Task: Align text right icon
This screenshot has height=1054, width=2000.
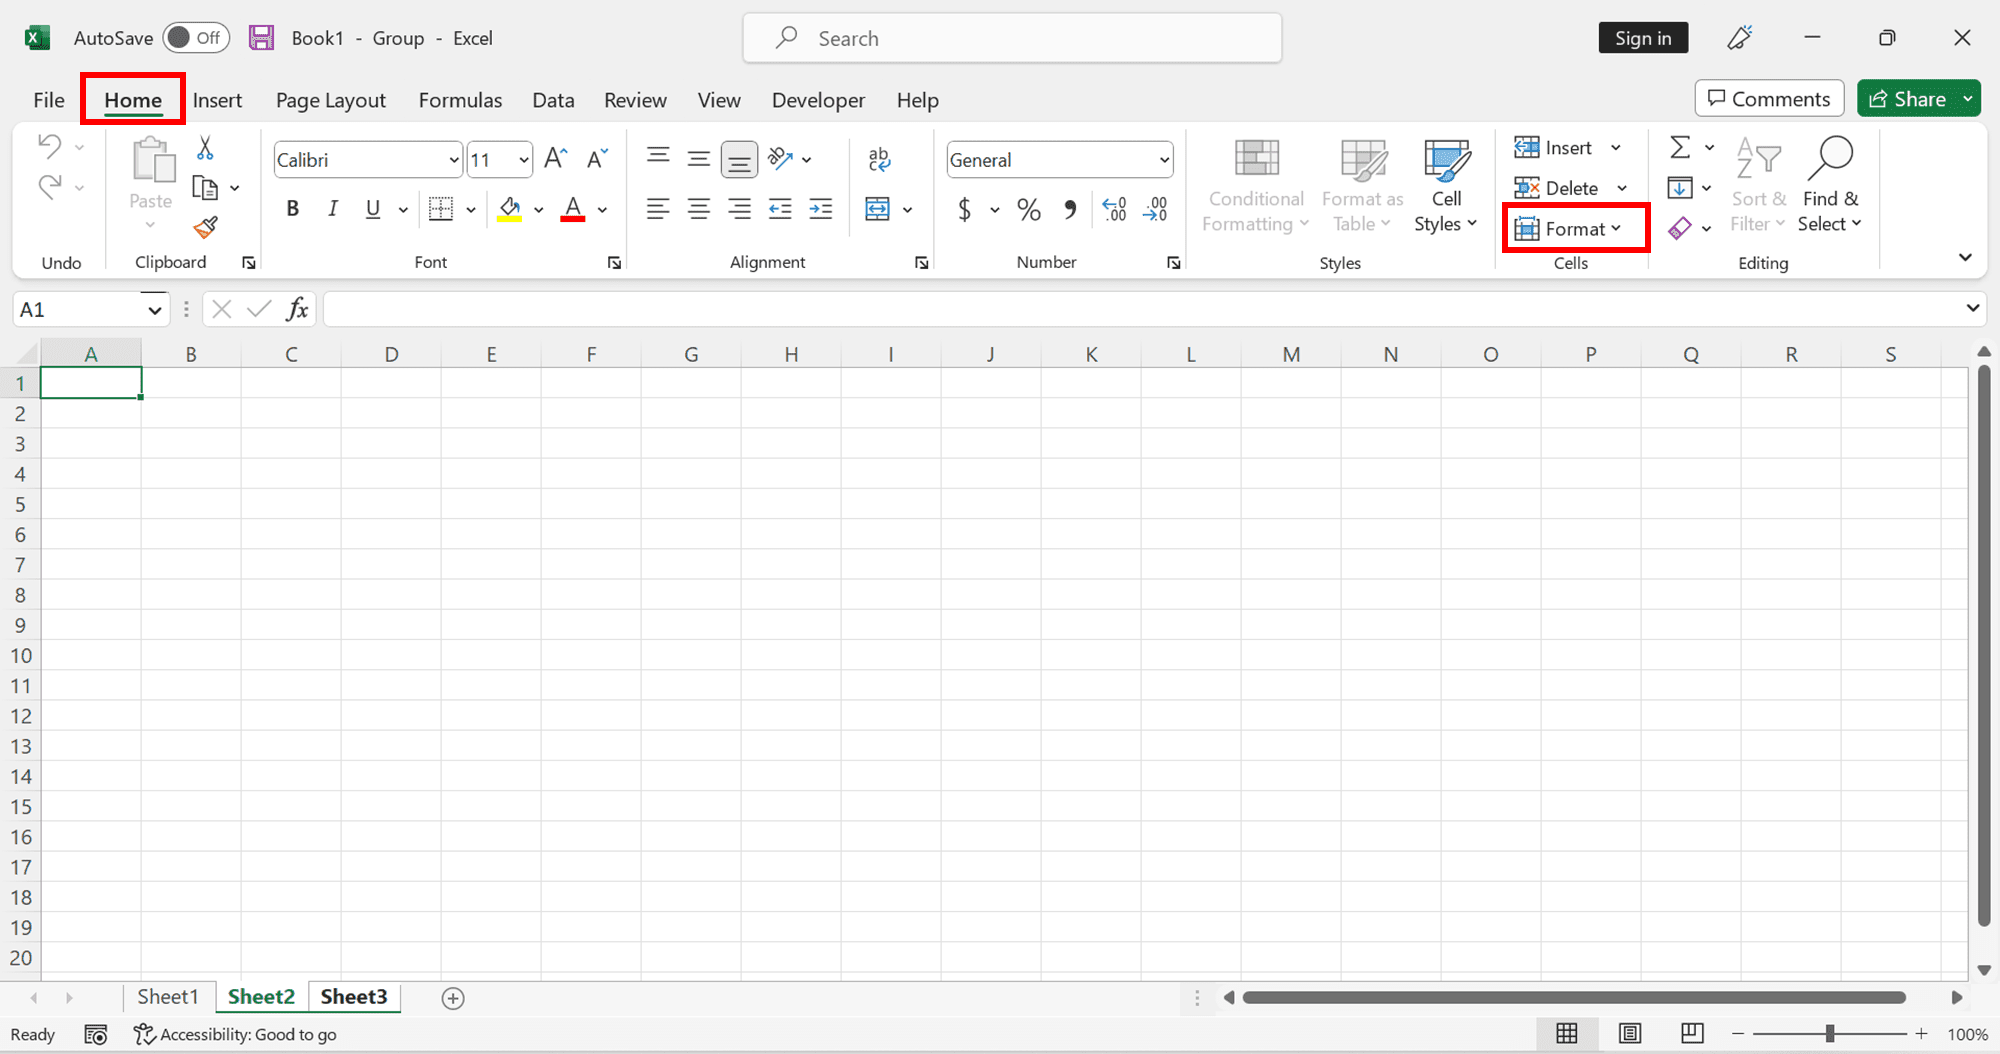Action: [740, 208]
